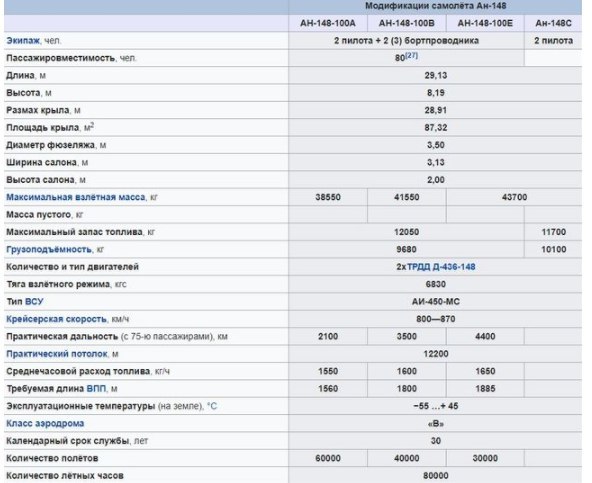Open the °C temperature unit link

(212, 406)
